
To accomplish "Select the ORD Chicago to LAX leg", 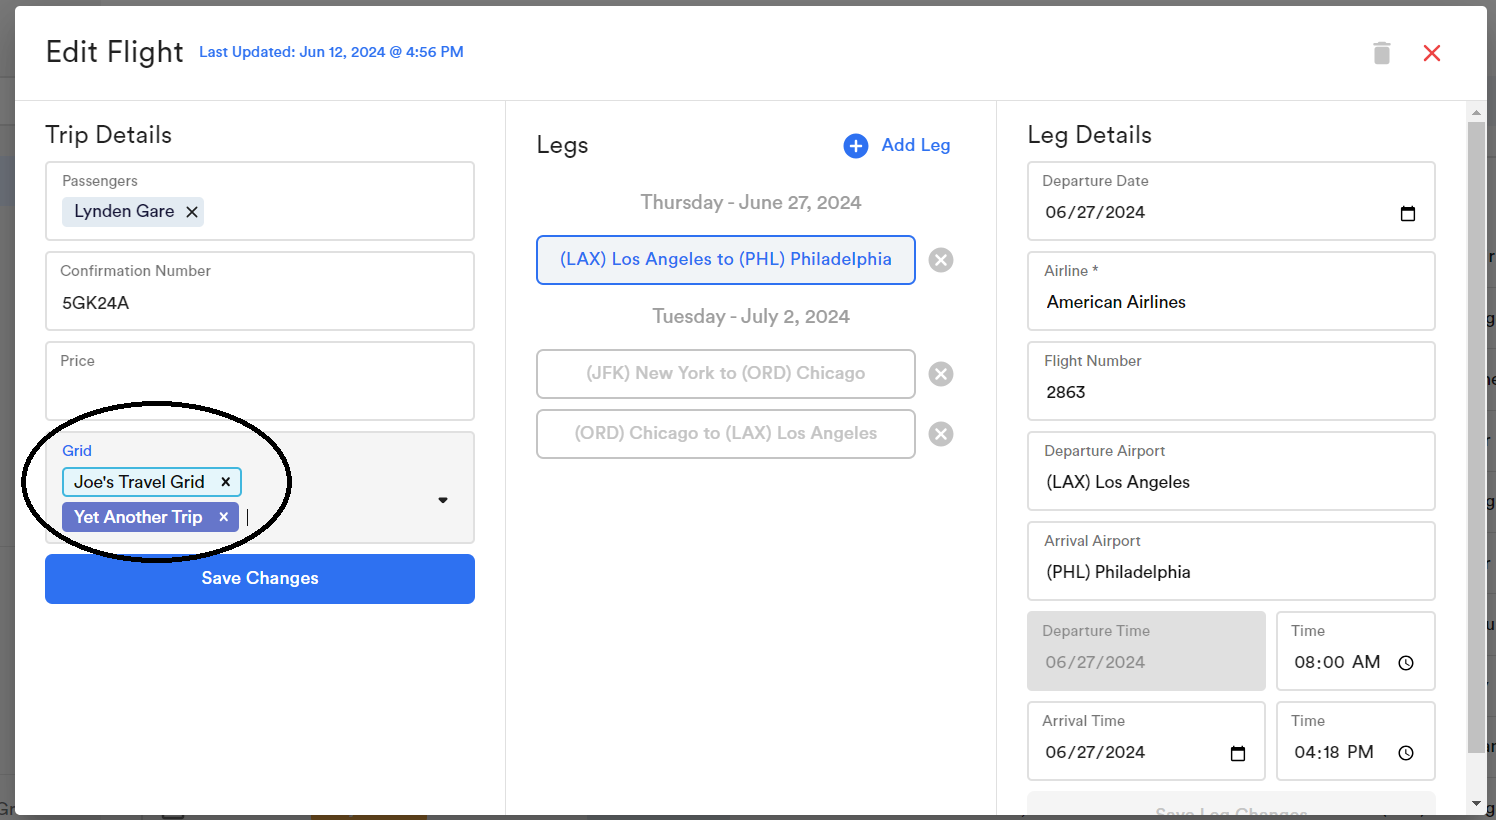I will click(x=726, y=434).
